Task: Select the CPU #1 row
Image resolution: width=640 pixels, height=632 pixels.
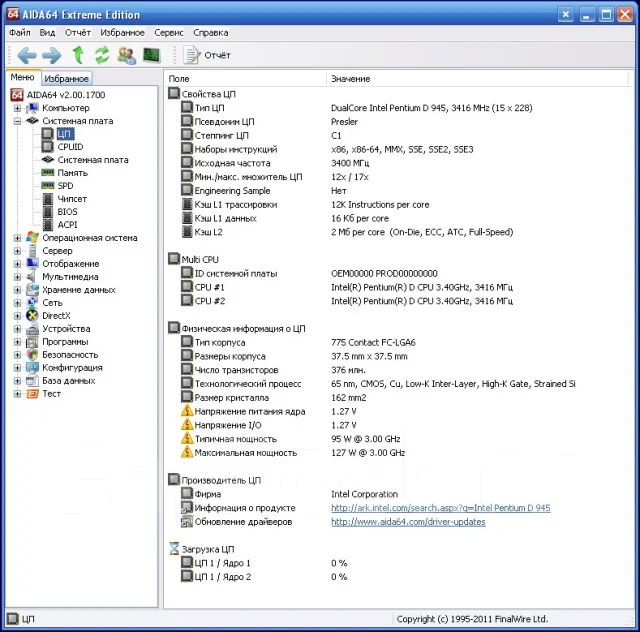Action: point(398,287)
